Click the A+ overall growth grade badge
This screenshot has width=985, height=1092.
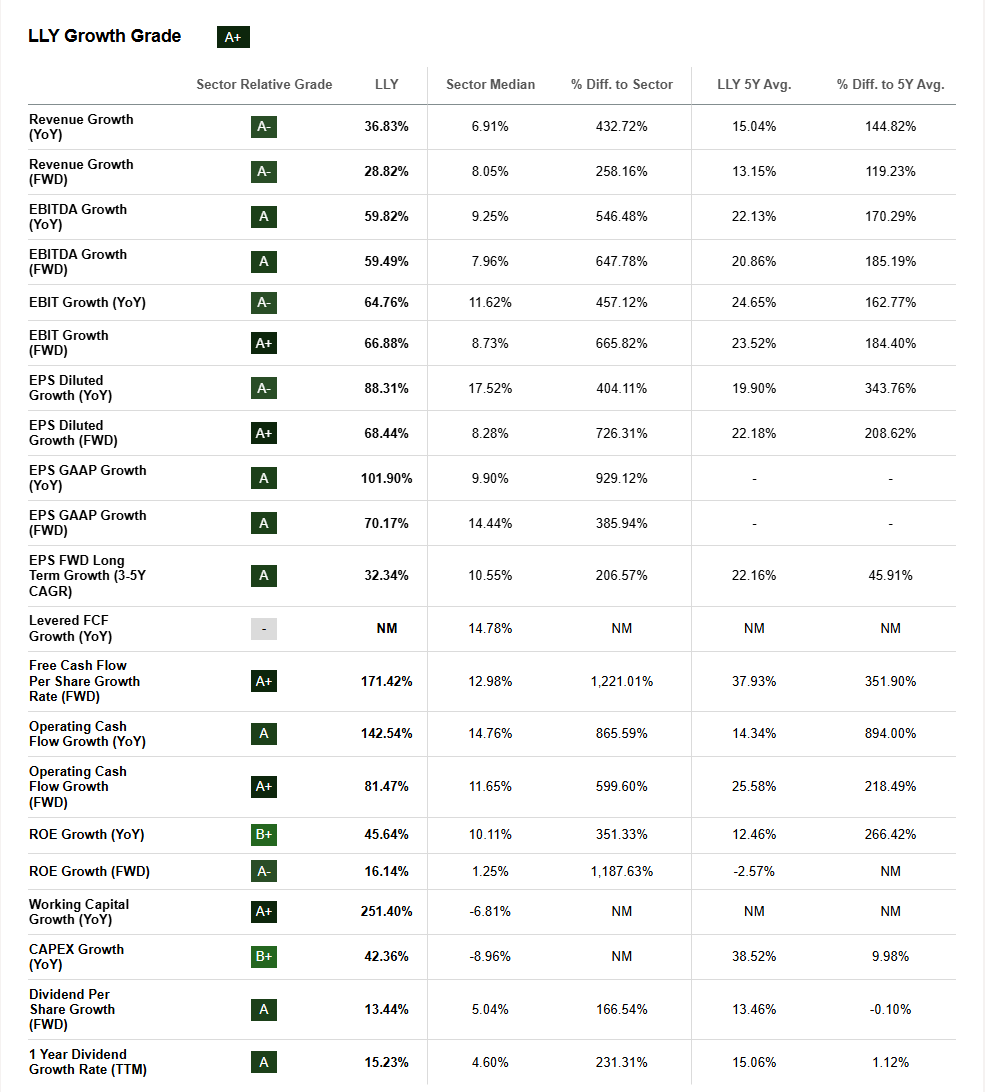pyautogui.click(x=233, y=37)
